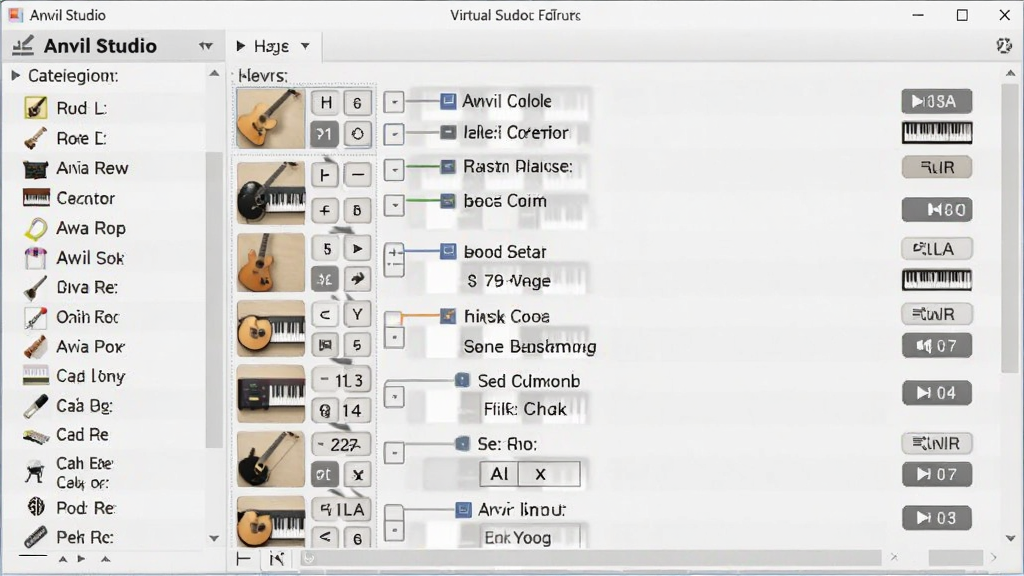Click the play 07 button below Se: Rio:
The image size is (1024, 576).
(936, 474)
